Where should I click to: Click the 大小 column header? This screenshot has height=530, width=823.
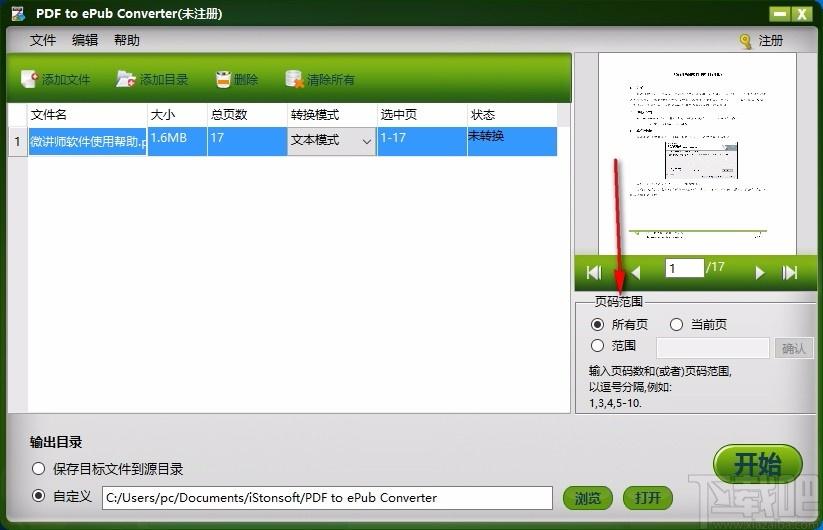(177, 115)
